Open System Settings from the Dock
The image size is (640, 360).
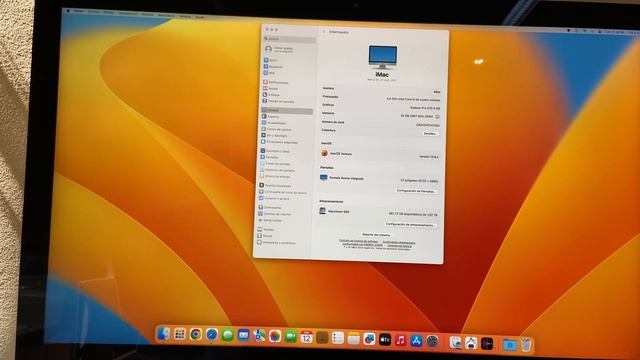[432, 340]
